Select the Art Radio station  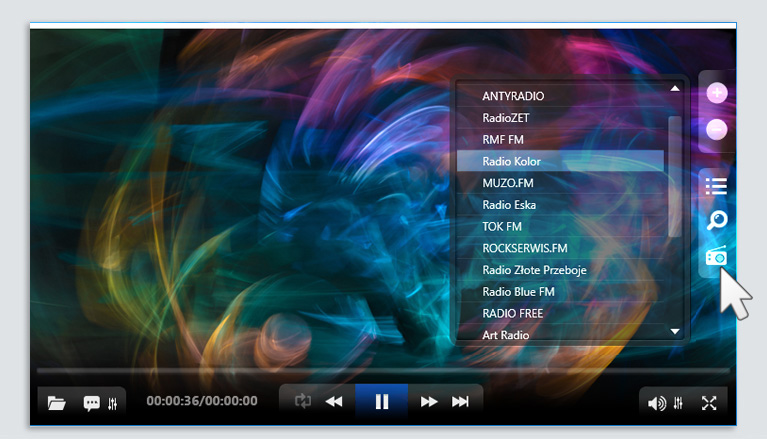tap(560, 333)
